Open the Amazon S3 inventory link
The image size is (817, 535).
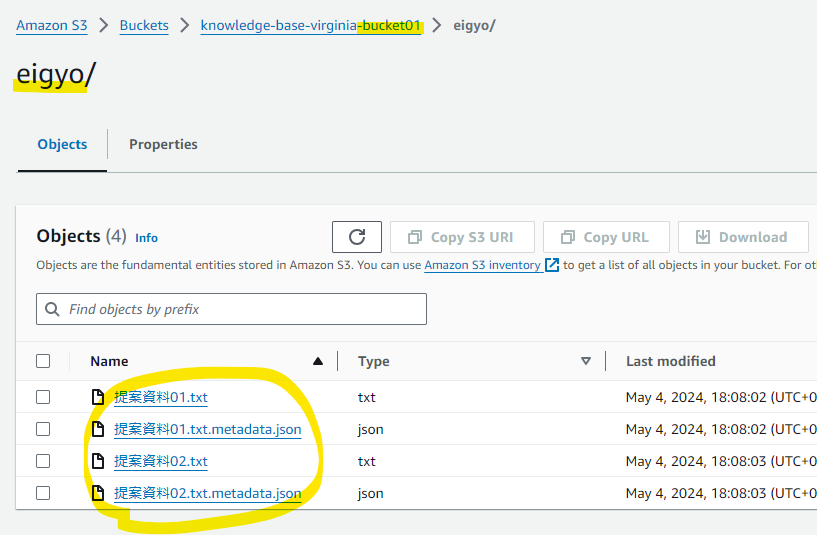[482, 265]
